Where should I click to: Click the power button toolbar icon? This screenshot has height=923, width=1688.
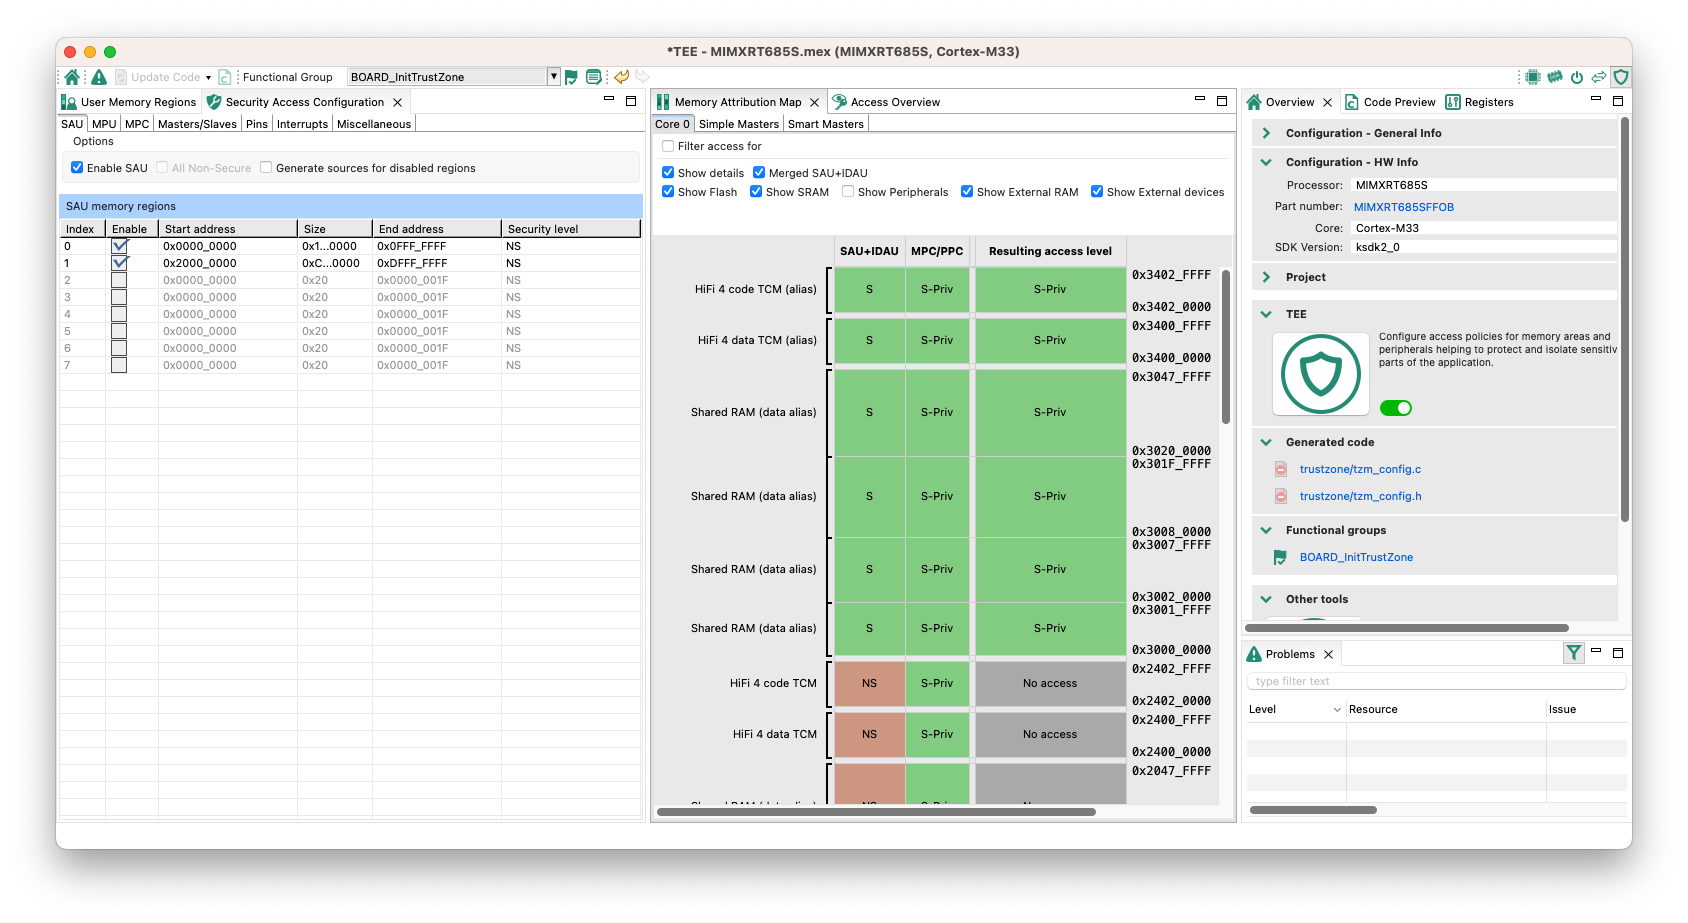click(1577, 77)
